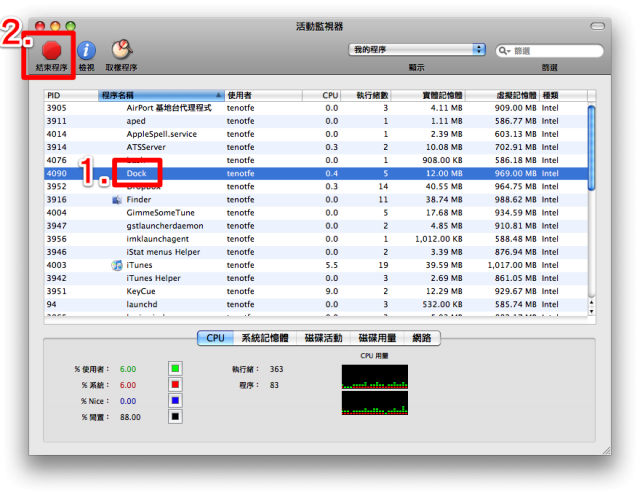
Task: Click the lower CPU usage graph
Action: click(375, 403)
